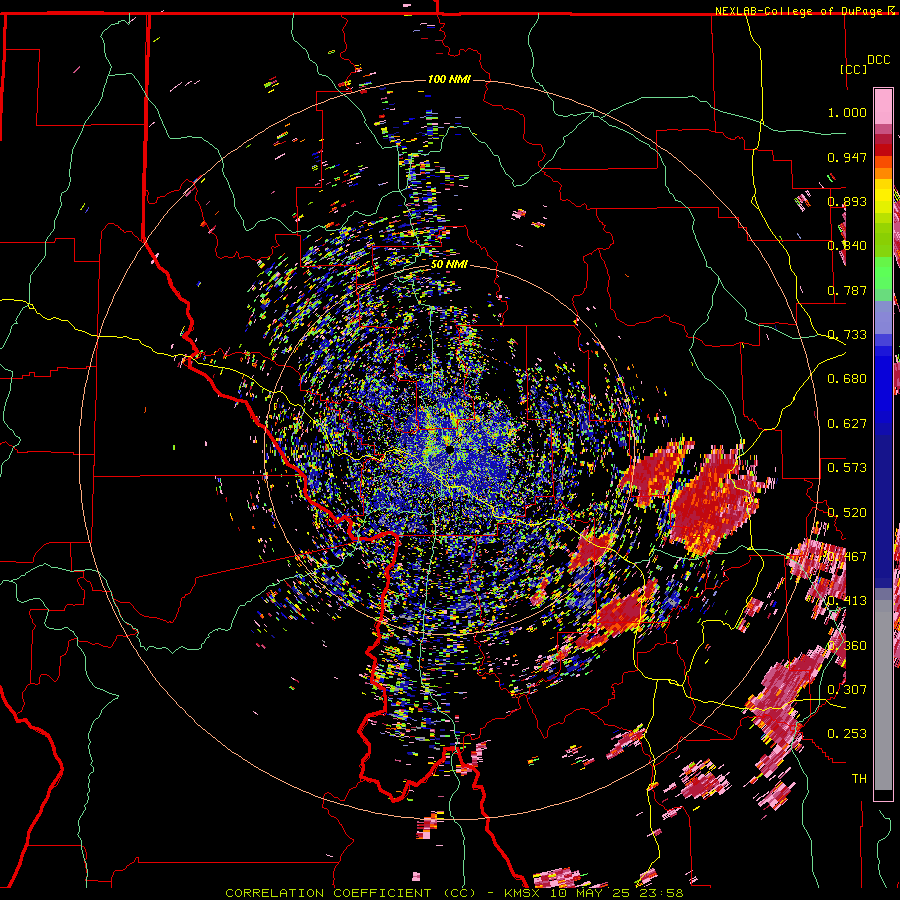Click the 23:58 timestamp
The image size is (900, 900).
(664, 893)
